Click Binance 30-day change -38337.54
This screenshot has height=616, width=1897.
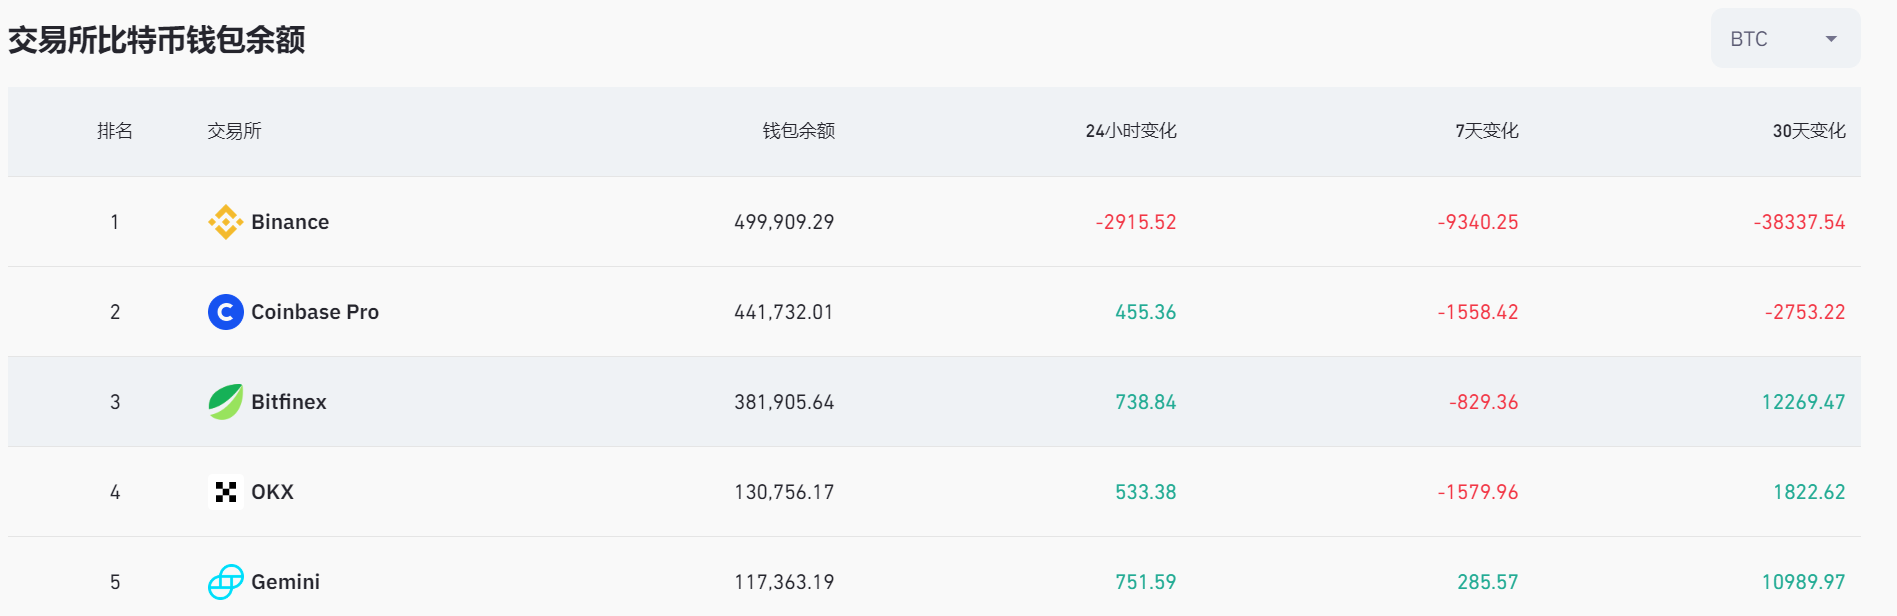pyautogui.click(x=1800, y=222)
